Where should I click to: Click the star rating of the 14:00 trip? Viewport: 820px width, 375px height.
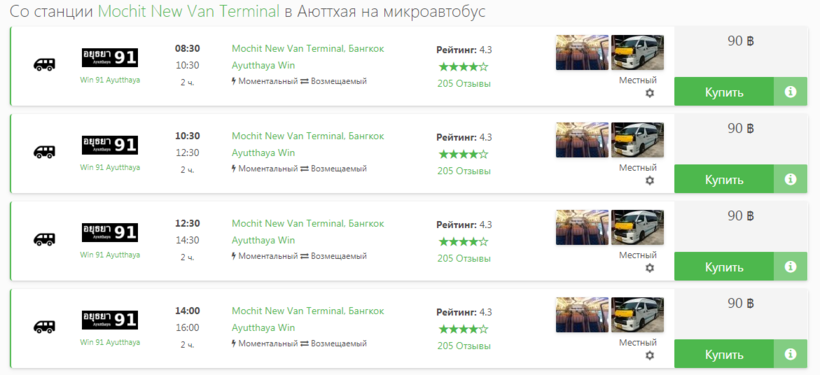point(463,329)
